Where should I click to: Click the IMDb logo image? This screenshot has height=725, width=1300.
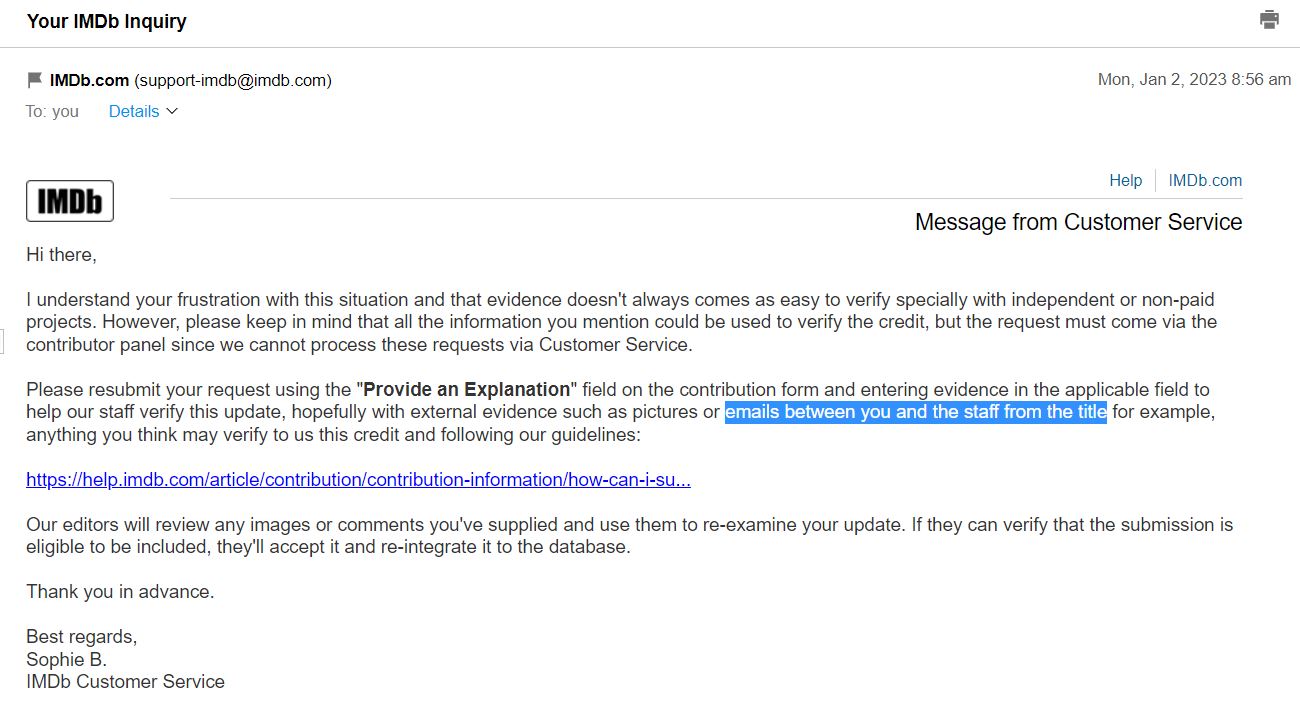click(70, 201)
